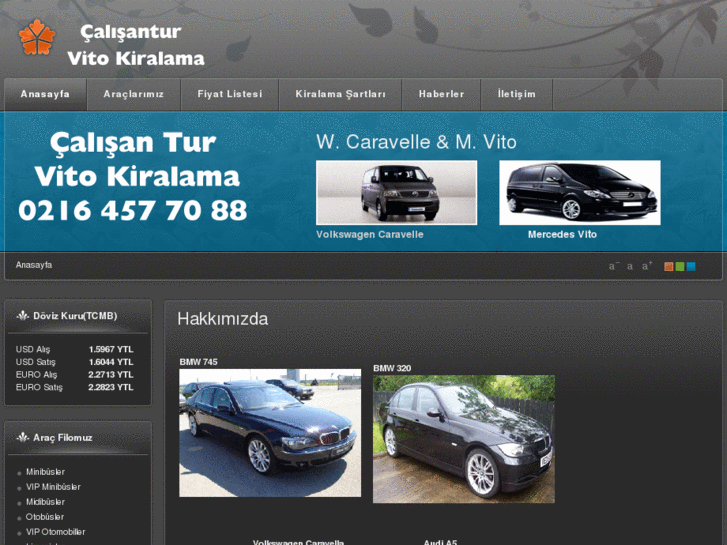Open the Araçlarımız menu tab
The width and height of the screenshot is (727, 545).
[134, 94]
